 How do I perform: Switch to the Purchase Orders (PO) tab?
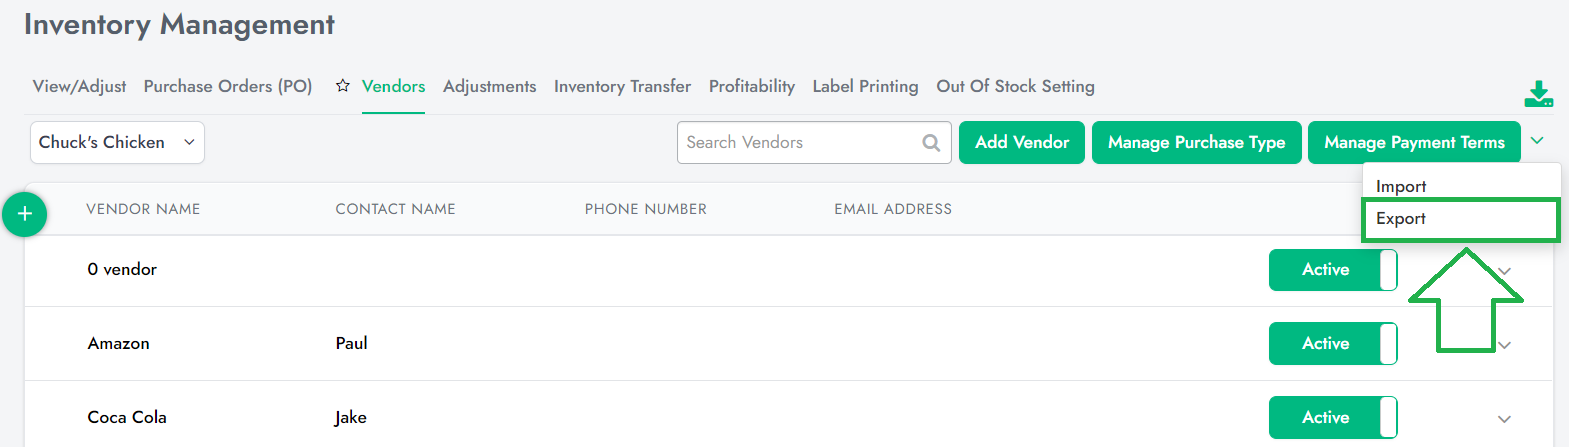(228, 86)
